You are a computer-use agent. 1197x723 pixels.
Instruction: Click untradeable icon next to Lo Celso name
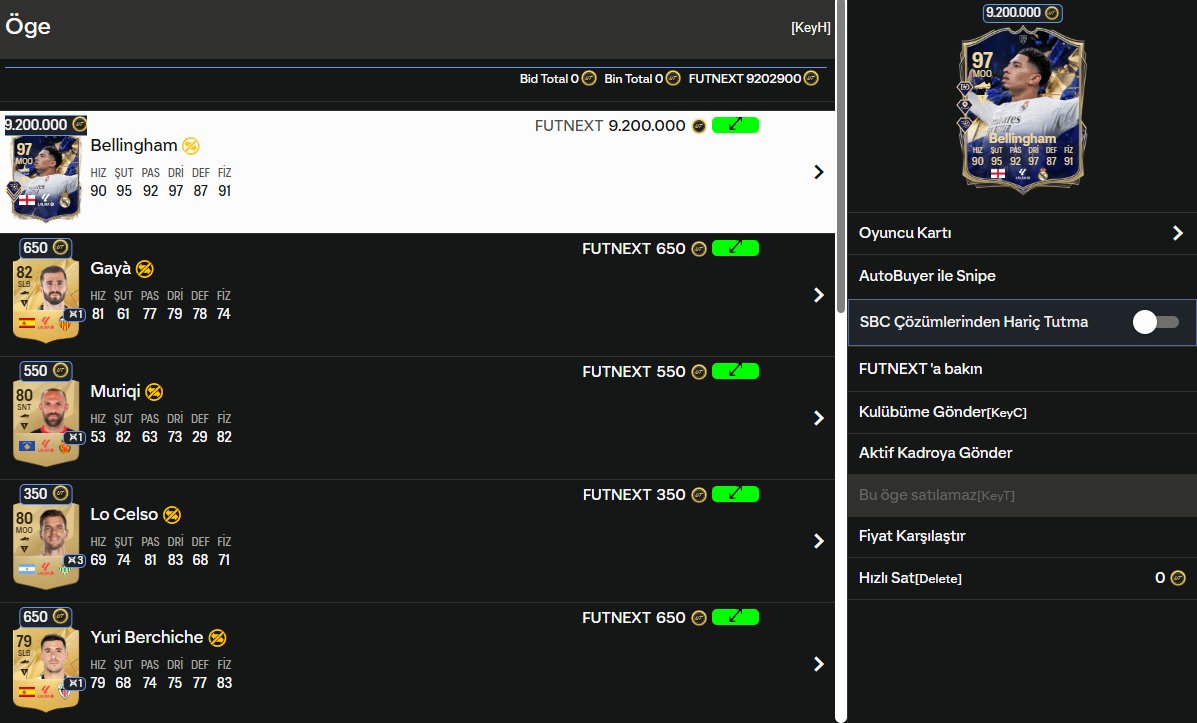(x=172, y=515)
